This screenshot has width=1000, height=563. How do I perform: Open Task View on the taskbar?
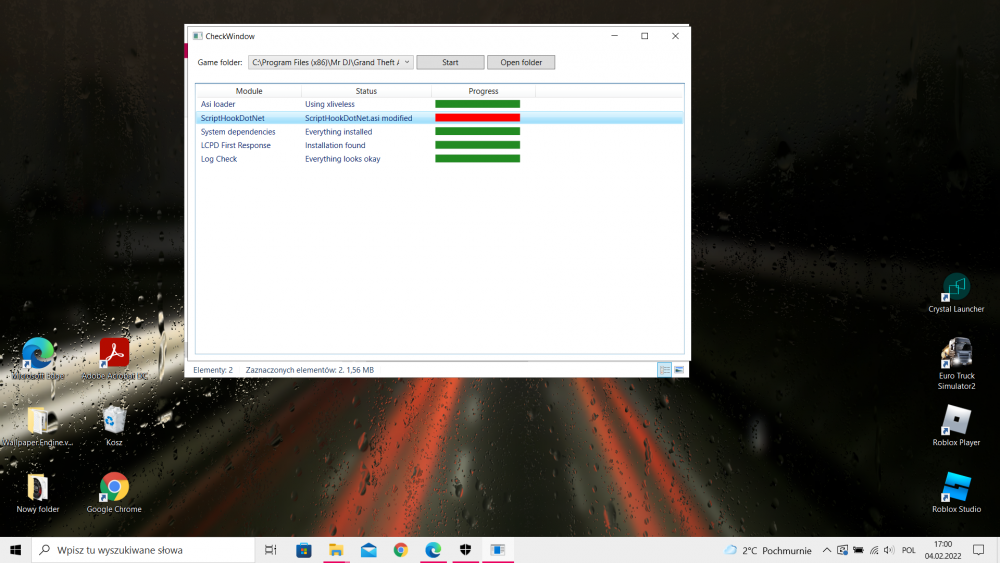point(270,550)
